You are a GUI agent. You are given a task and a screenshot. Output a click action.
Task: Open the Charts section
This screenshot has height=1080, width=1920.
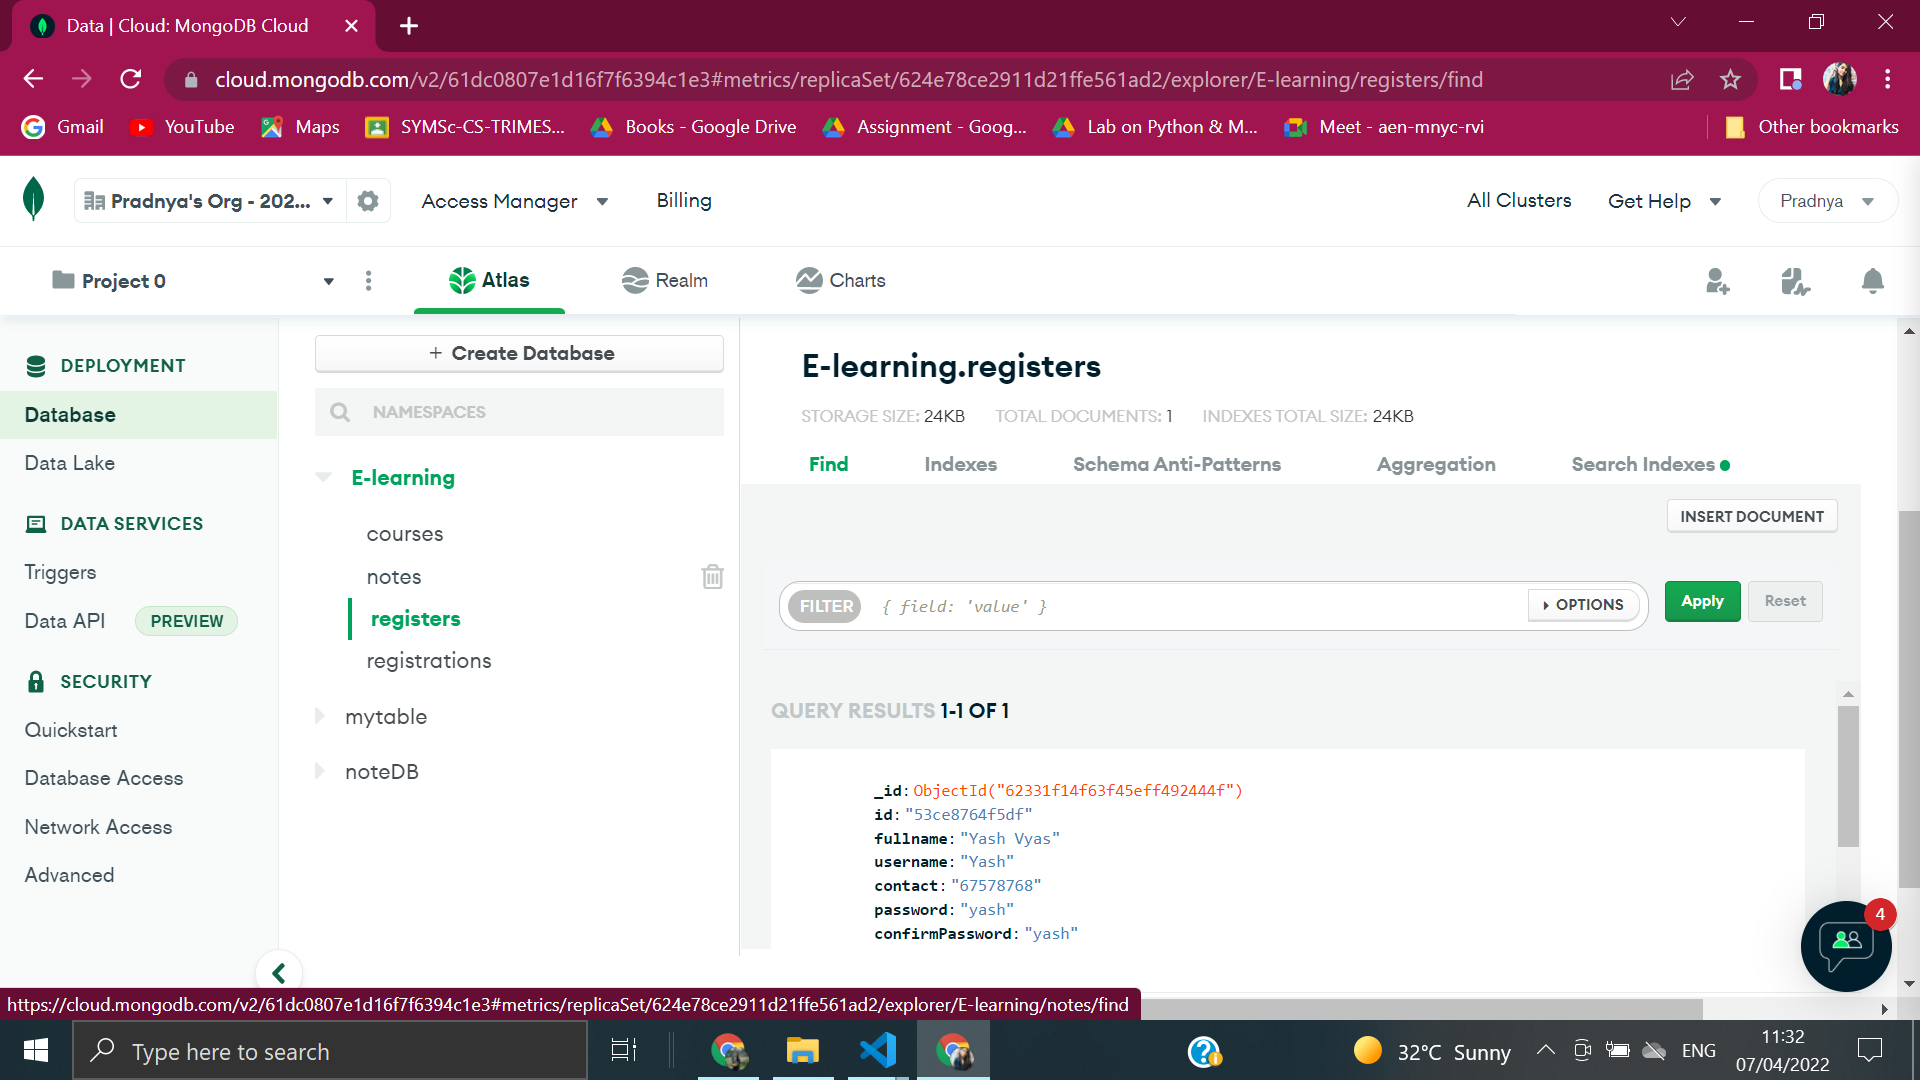tap(841, 281)
